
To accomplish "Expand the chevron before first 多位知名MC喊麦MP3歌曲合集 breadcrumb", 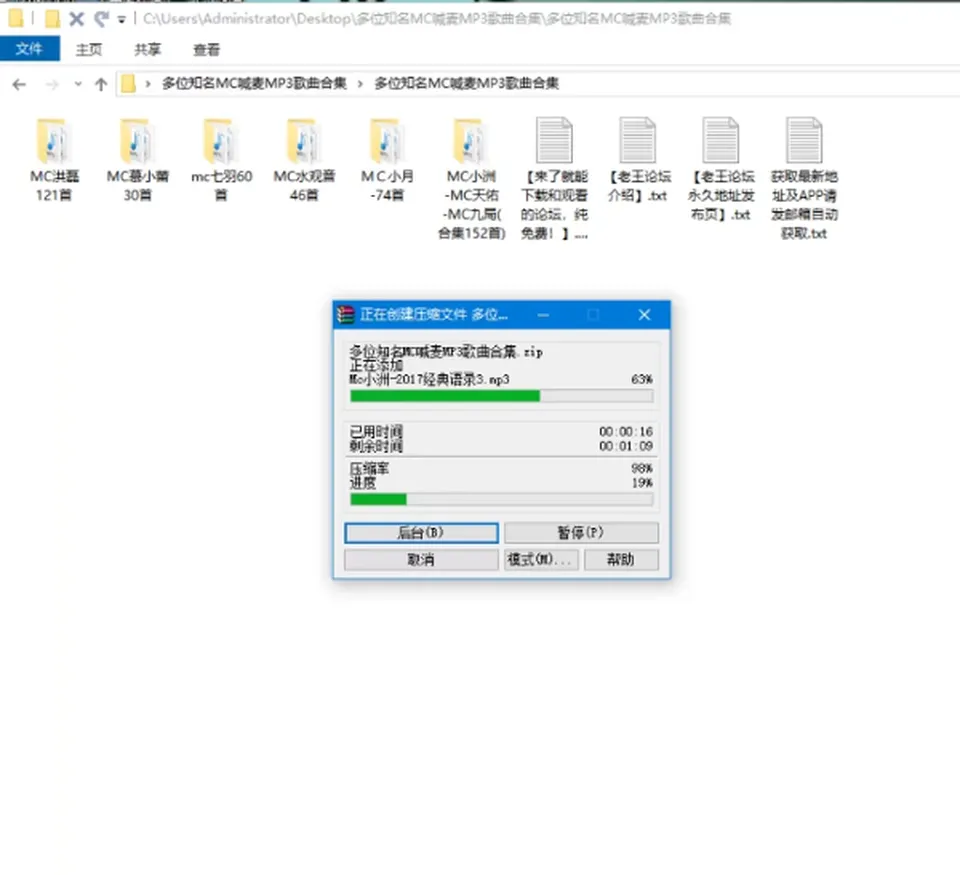I will (148, 84).
